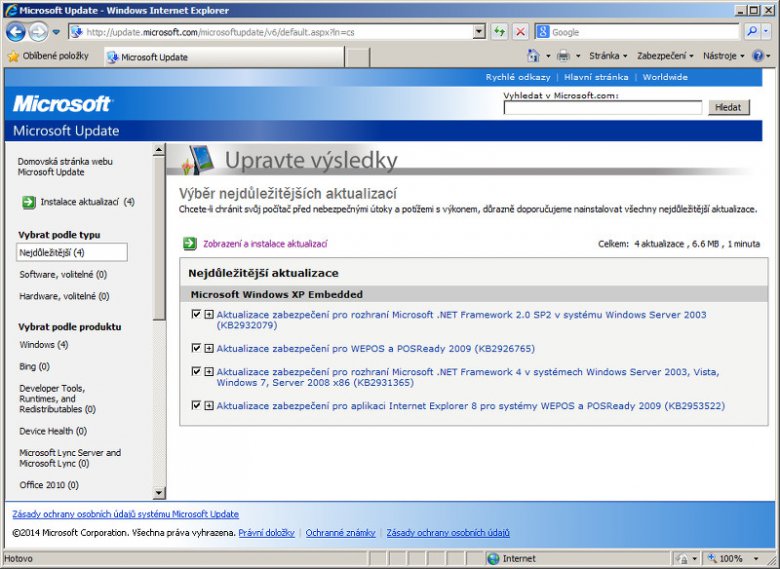
Task: Click the 100% zoom level control
Action: tap(733, 559)
